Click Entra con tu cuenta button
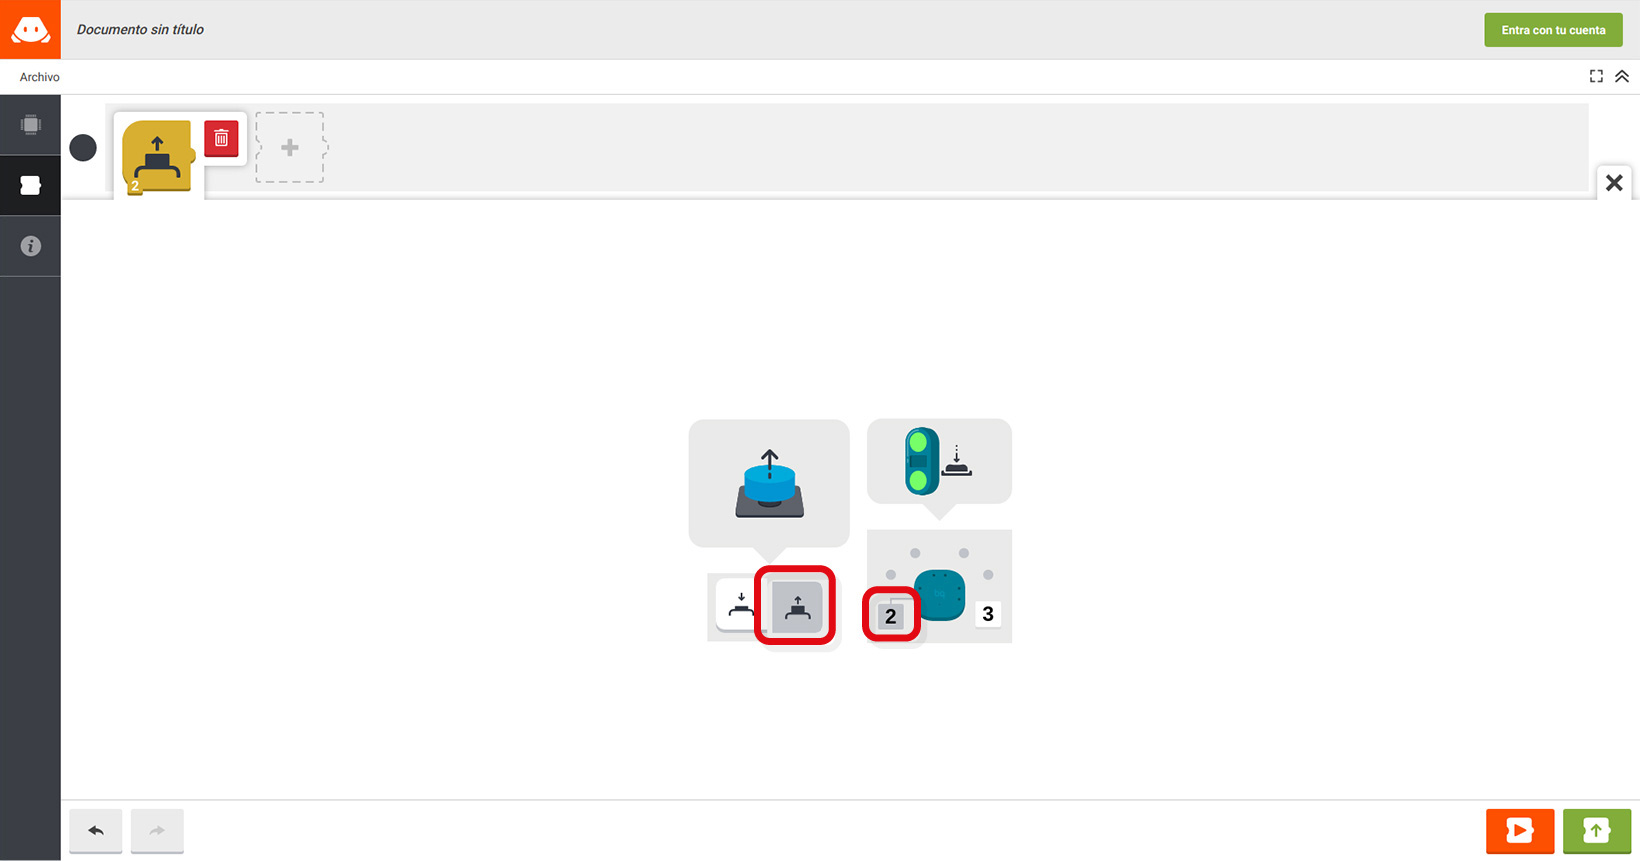The height and width of the screenshot is (861, 1640). pyautogui.click(x=1553, y=30)
